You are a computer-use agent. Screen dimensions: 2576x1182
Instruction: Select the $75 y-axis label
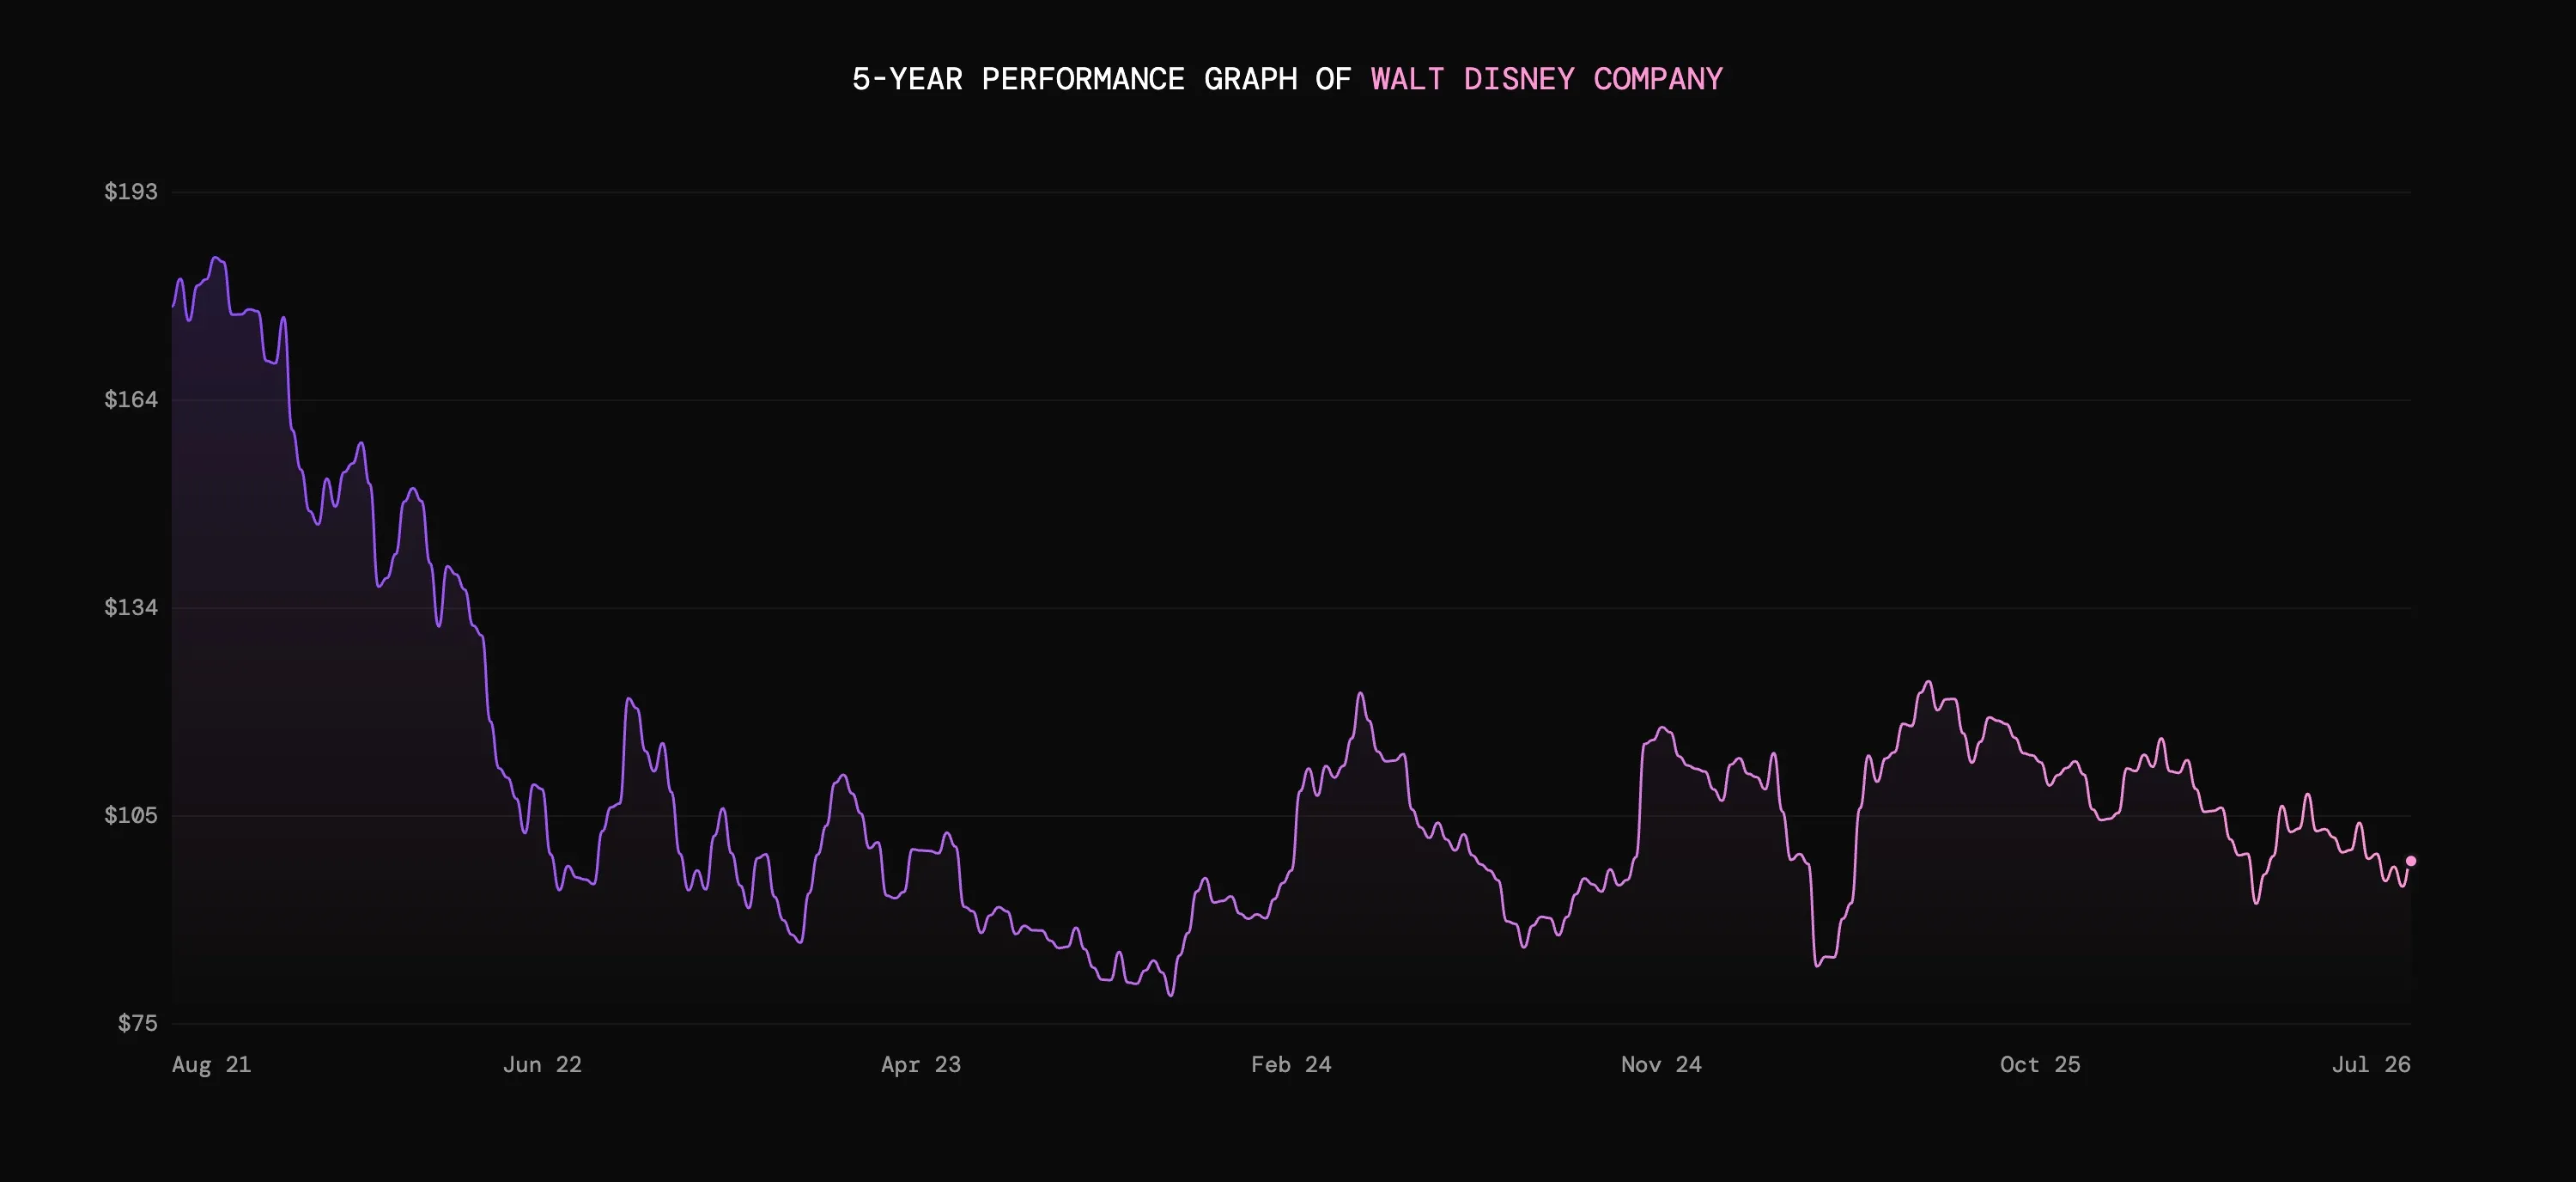(138, 1023)
